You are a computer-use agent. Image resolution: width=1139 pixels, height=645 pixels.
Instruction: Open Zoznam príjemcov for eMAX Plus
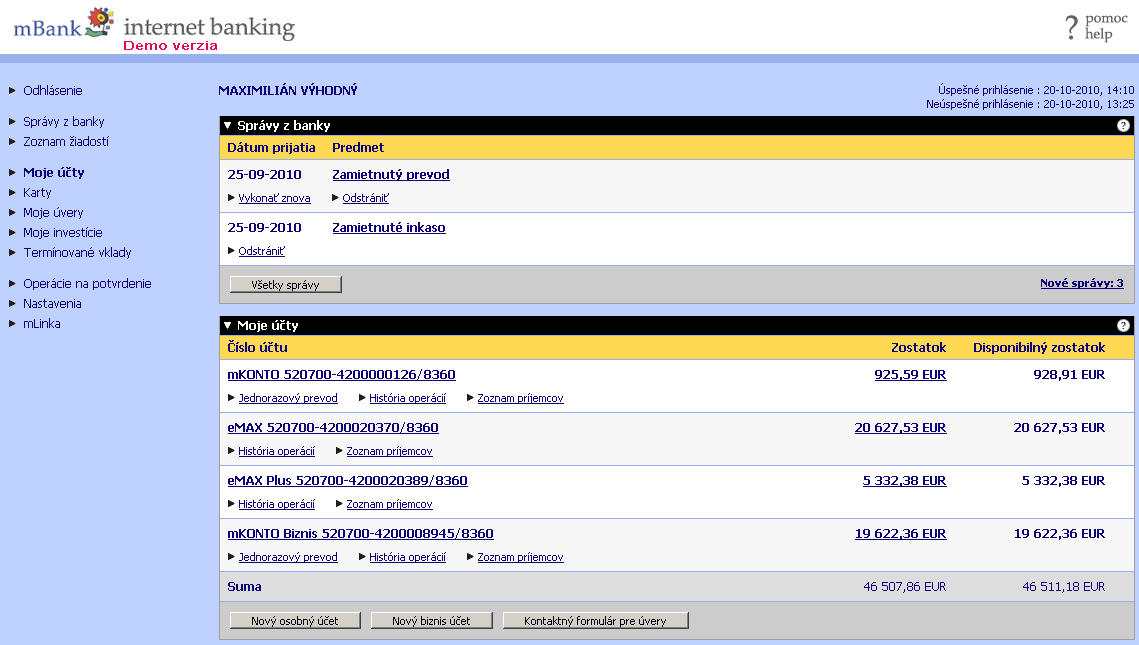389,504
